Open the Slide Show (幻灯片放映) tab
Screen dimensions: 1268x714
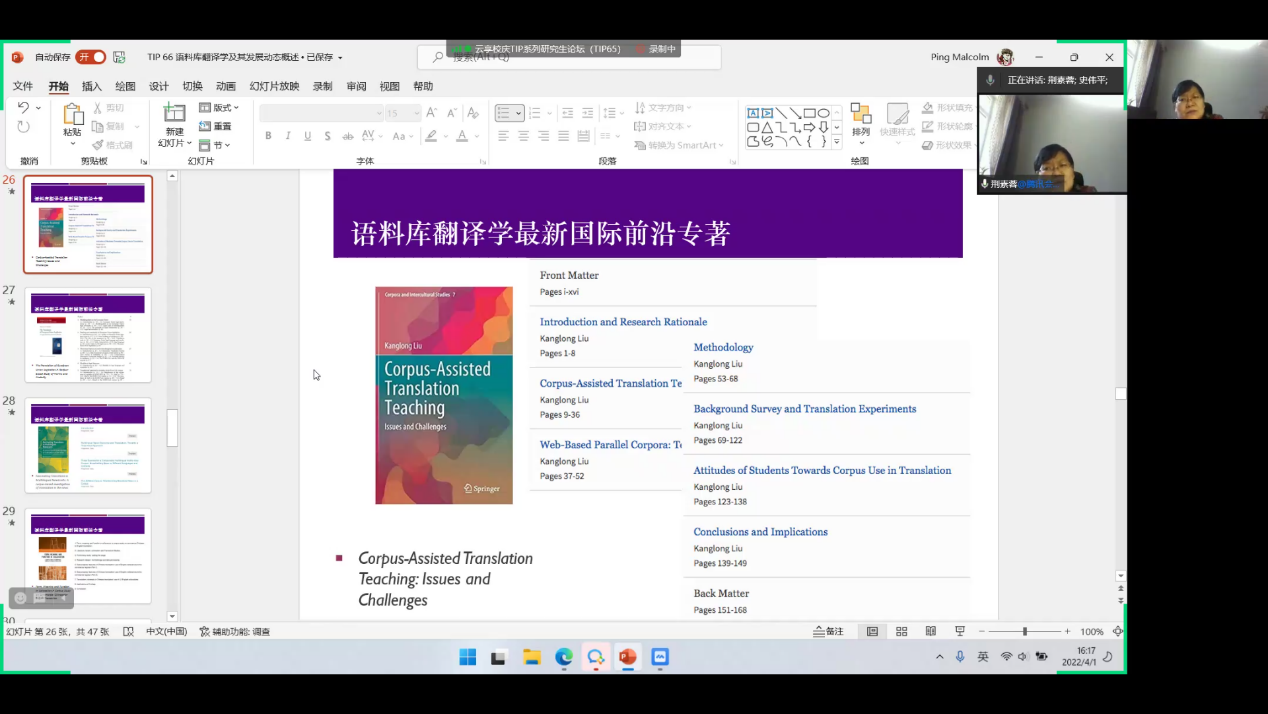click(x=274, y=86)
